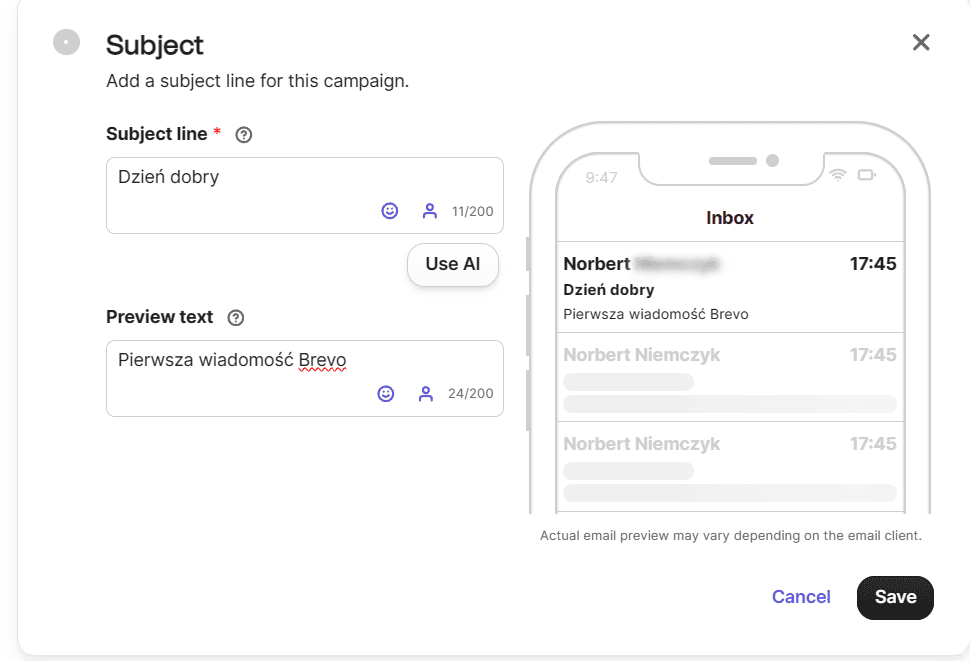Open personalization icon in Preview text field

tap(426, 394)
